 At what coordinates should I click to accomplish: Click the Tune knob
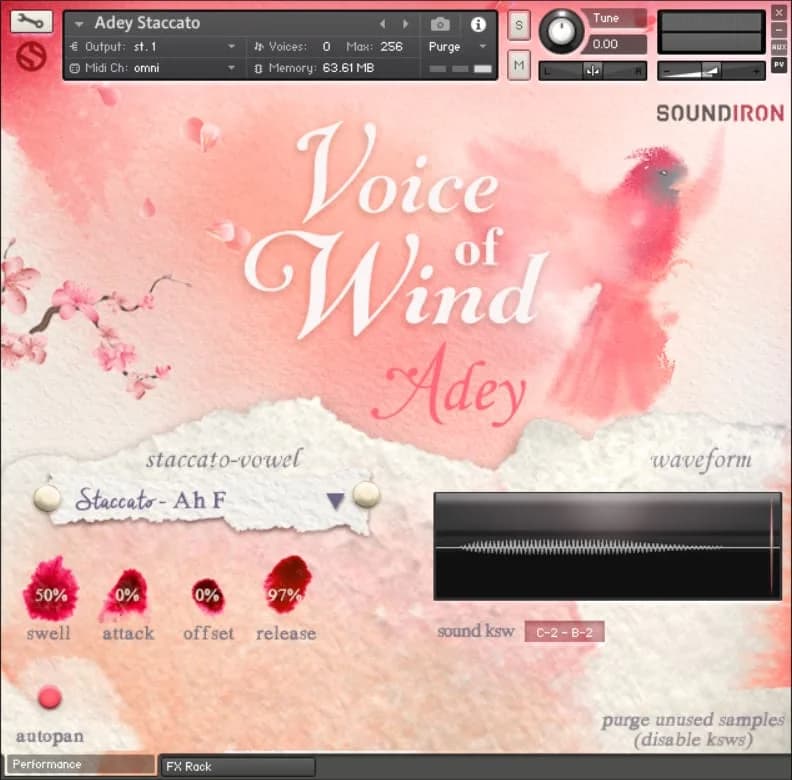[x=561, y=30]
